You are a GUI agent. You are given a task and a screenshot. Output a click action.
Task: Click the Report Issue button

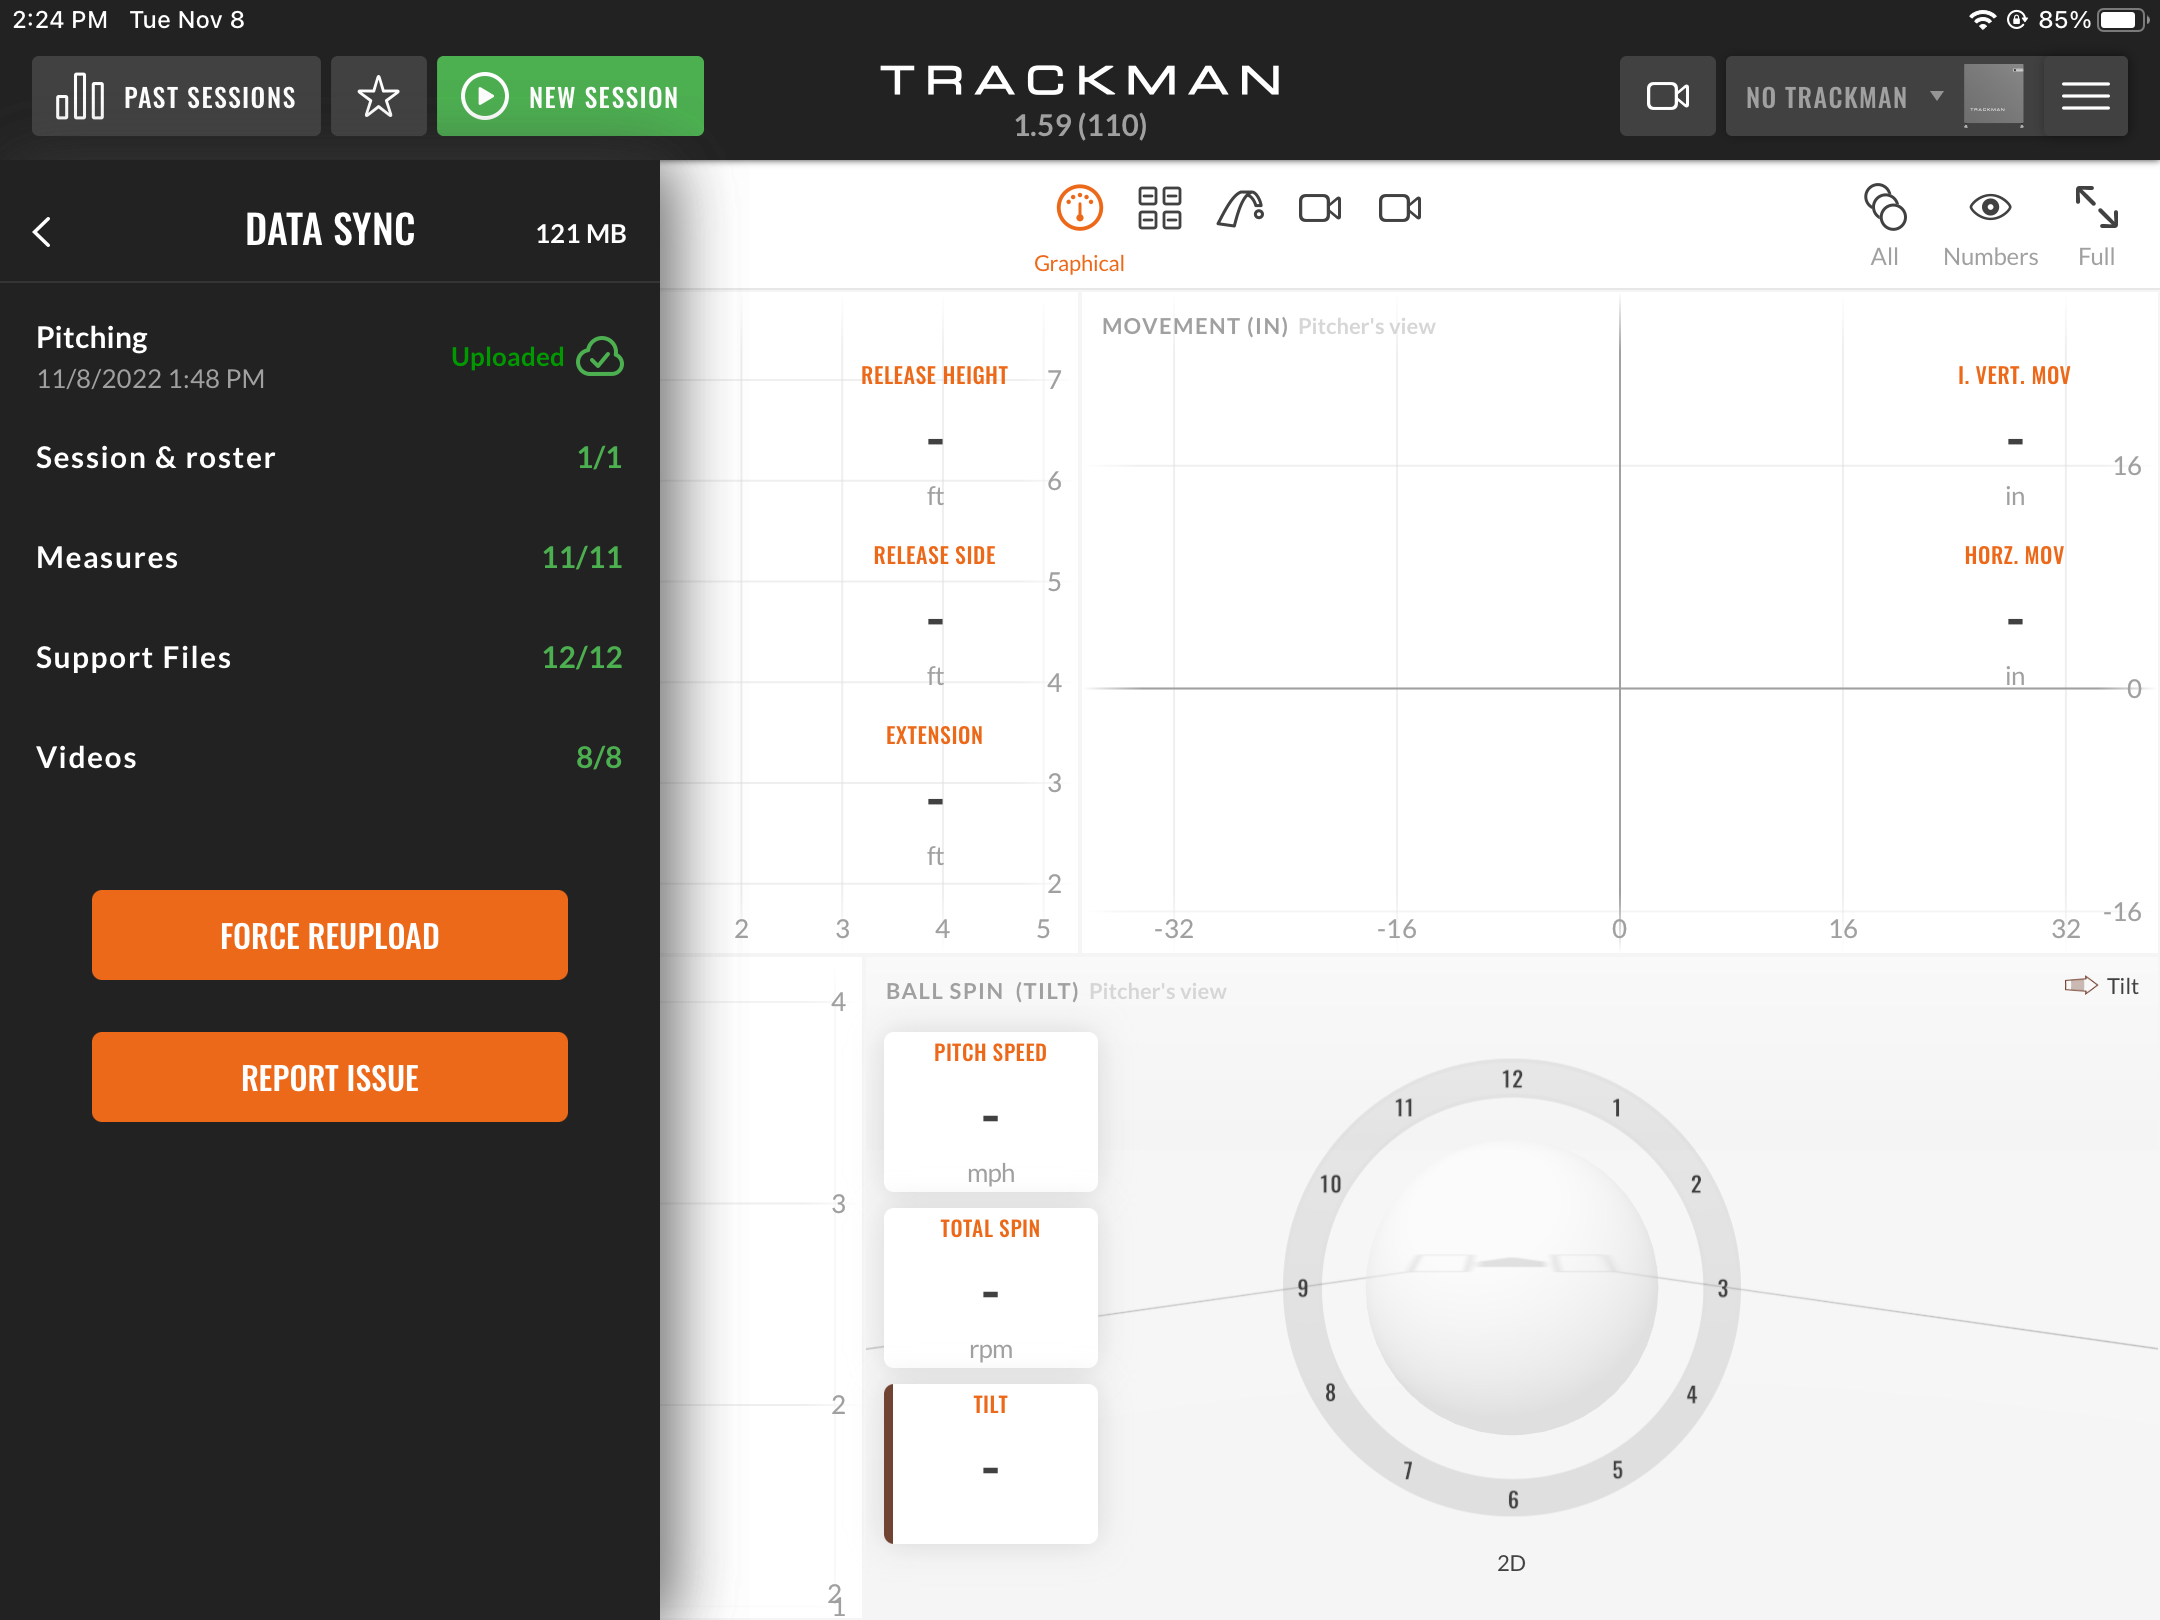pos(330,1077)
